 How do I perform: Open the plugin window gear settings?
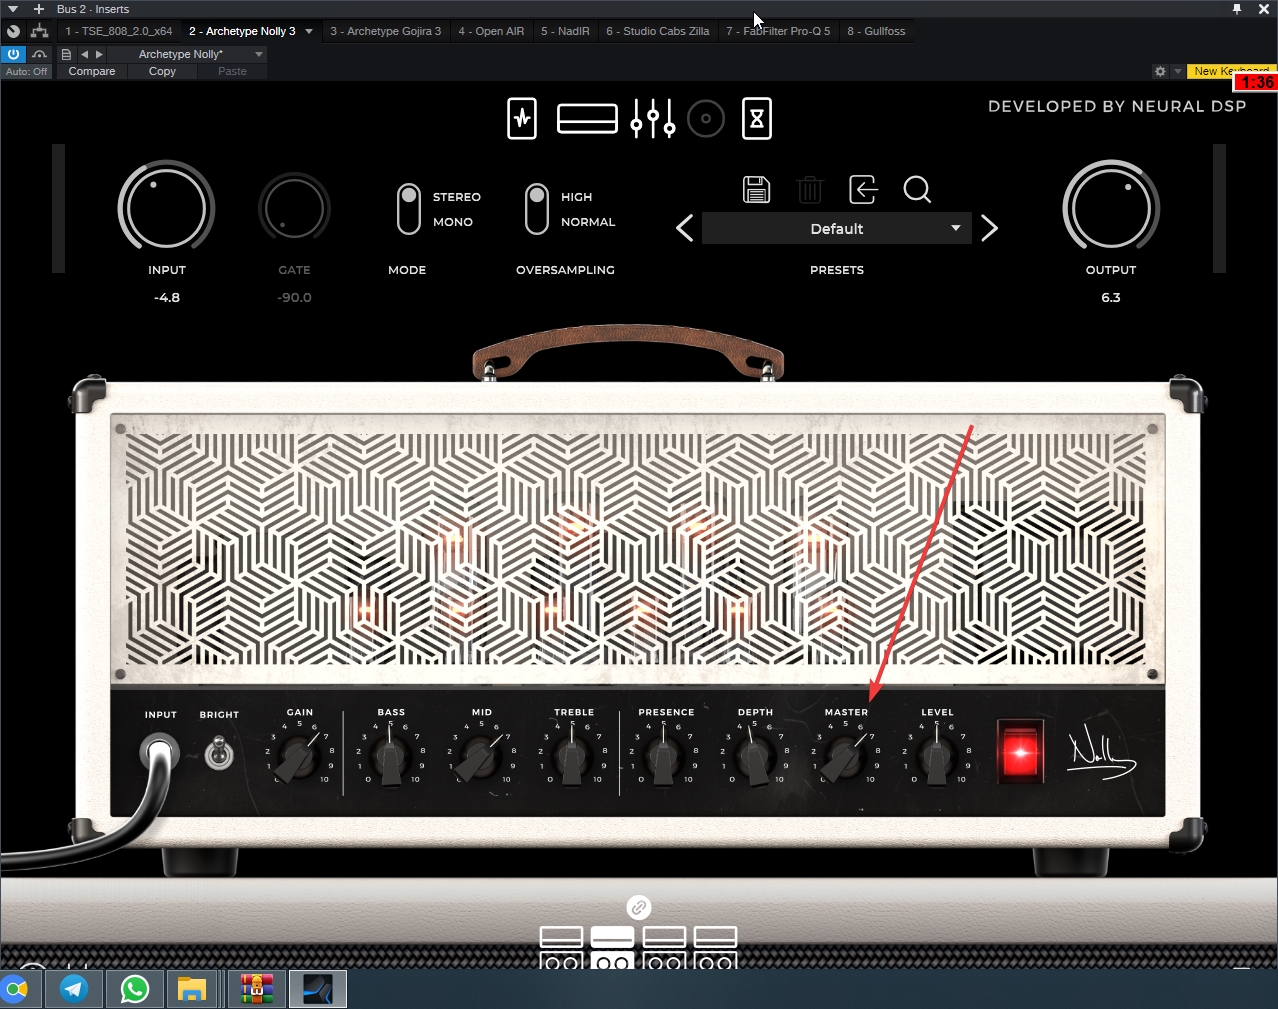tap(1160, 71)
